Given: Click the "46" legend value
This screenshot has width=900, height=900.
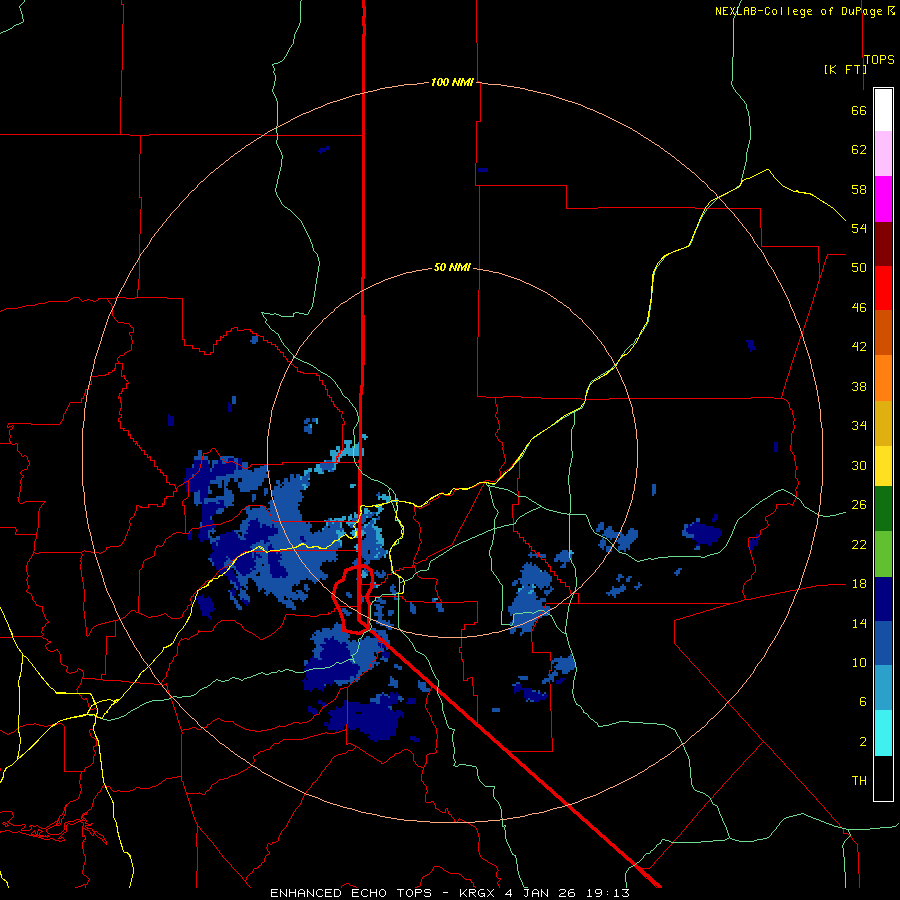Looking at the screenshot, I should 859,308.
